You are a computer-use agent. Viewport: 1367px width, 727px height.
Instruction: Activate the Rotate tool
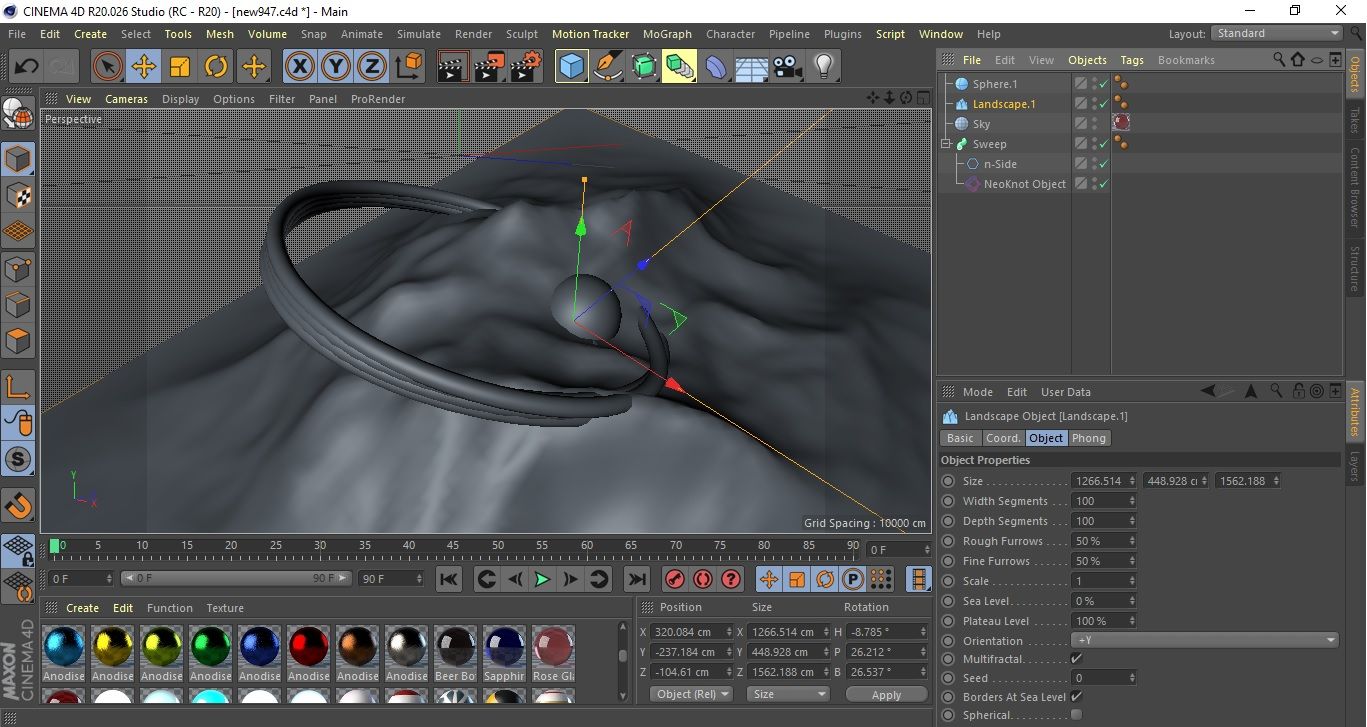[x=216, y=67]
